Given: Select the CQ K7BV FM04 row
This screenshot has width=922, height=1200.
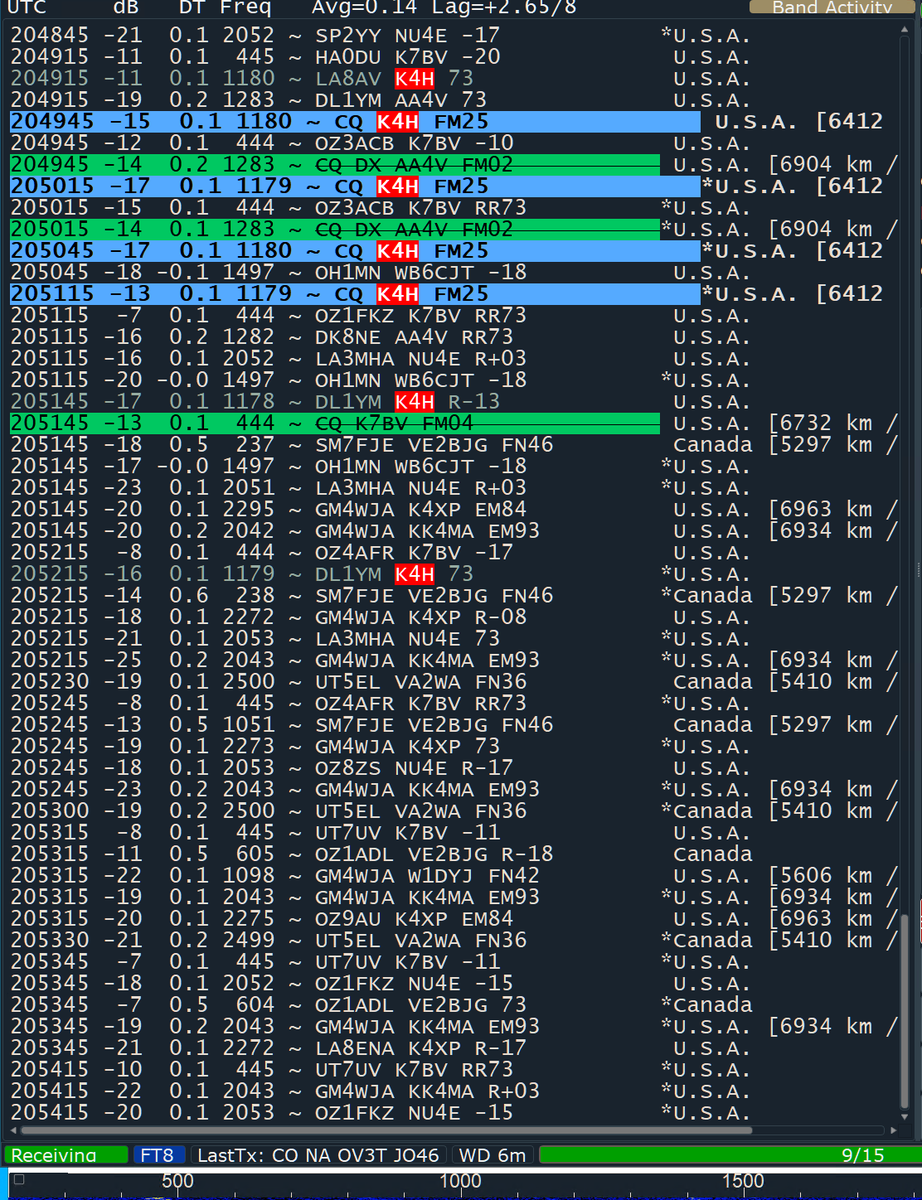Looking at the screenshot, I should pos(335,423).
